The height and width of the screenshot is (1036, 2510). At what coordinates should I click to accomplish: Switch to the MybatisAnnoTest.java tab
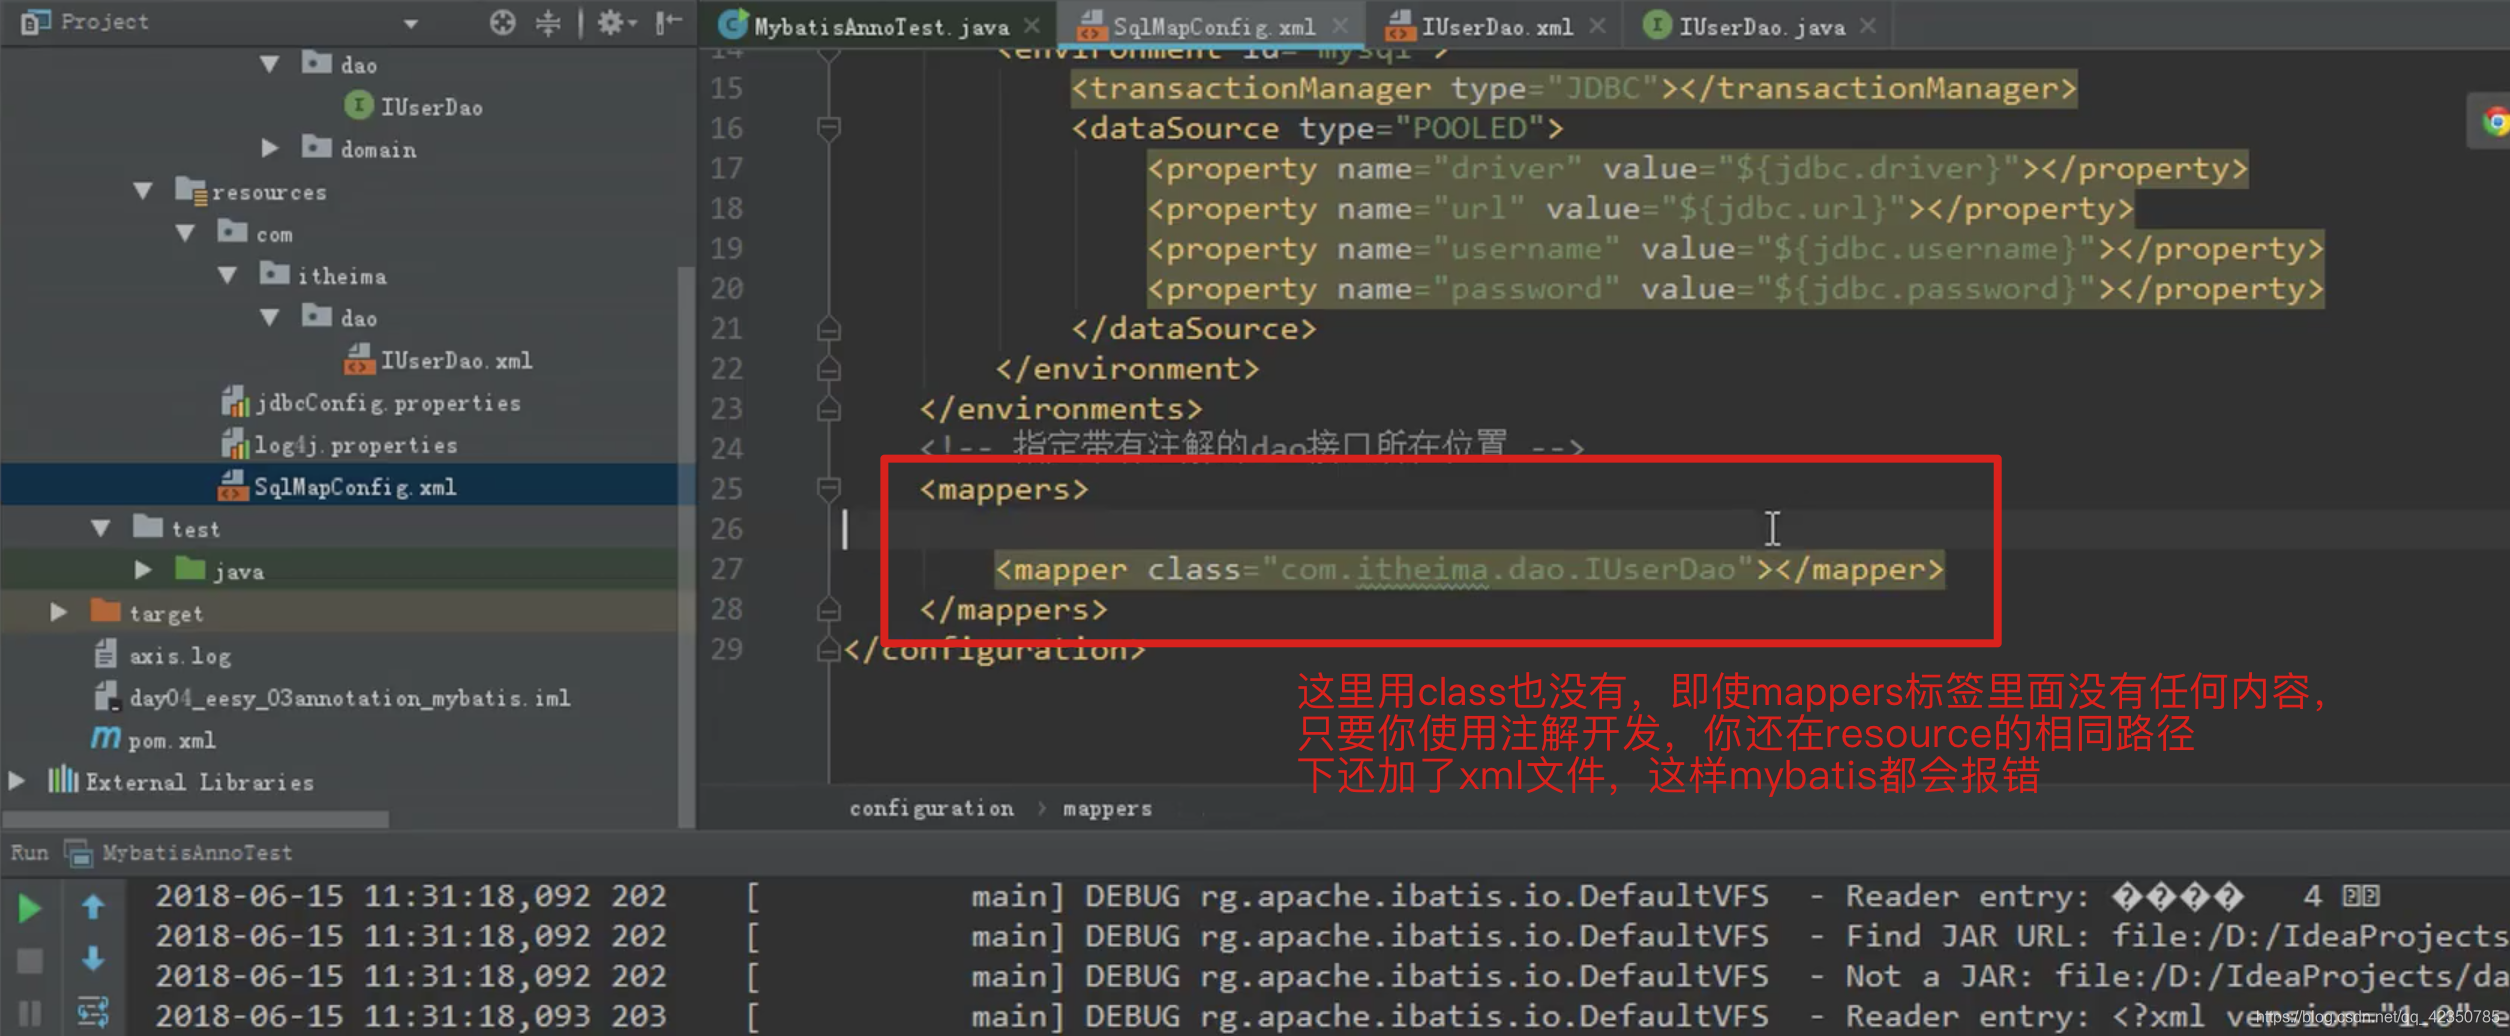click(879, 27)
